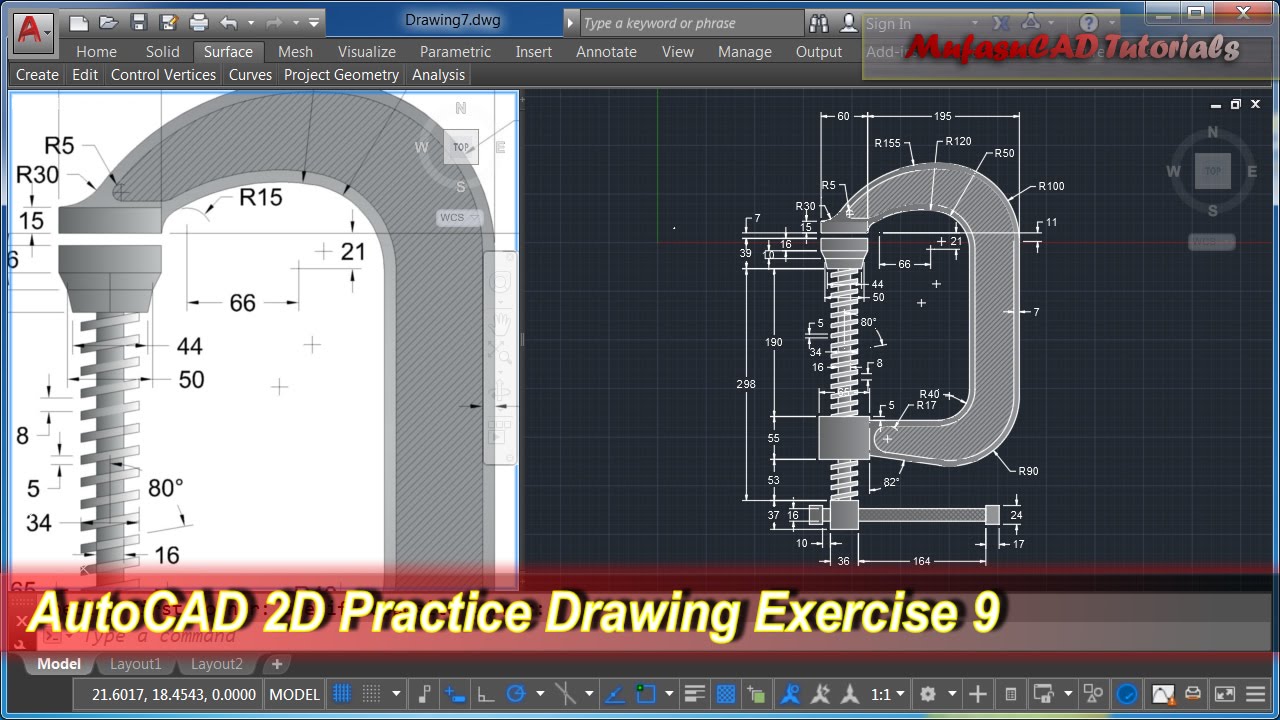Open isometric drafting plane dropdown arrow
The height and width of the screenshot is (720, 1280).
point(588,694)
